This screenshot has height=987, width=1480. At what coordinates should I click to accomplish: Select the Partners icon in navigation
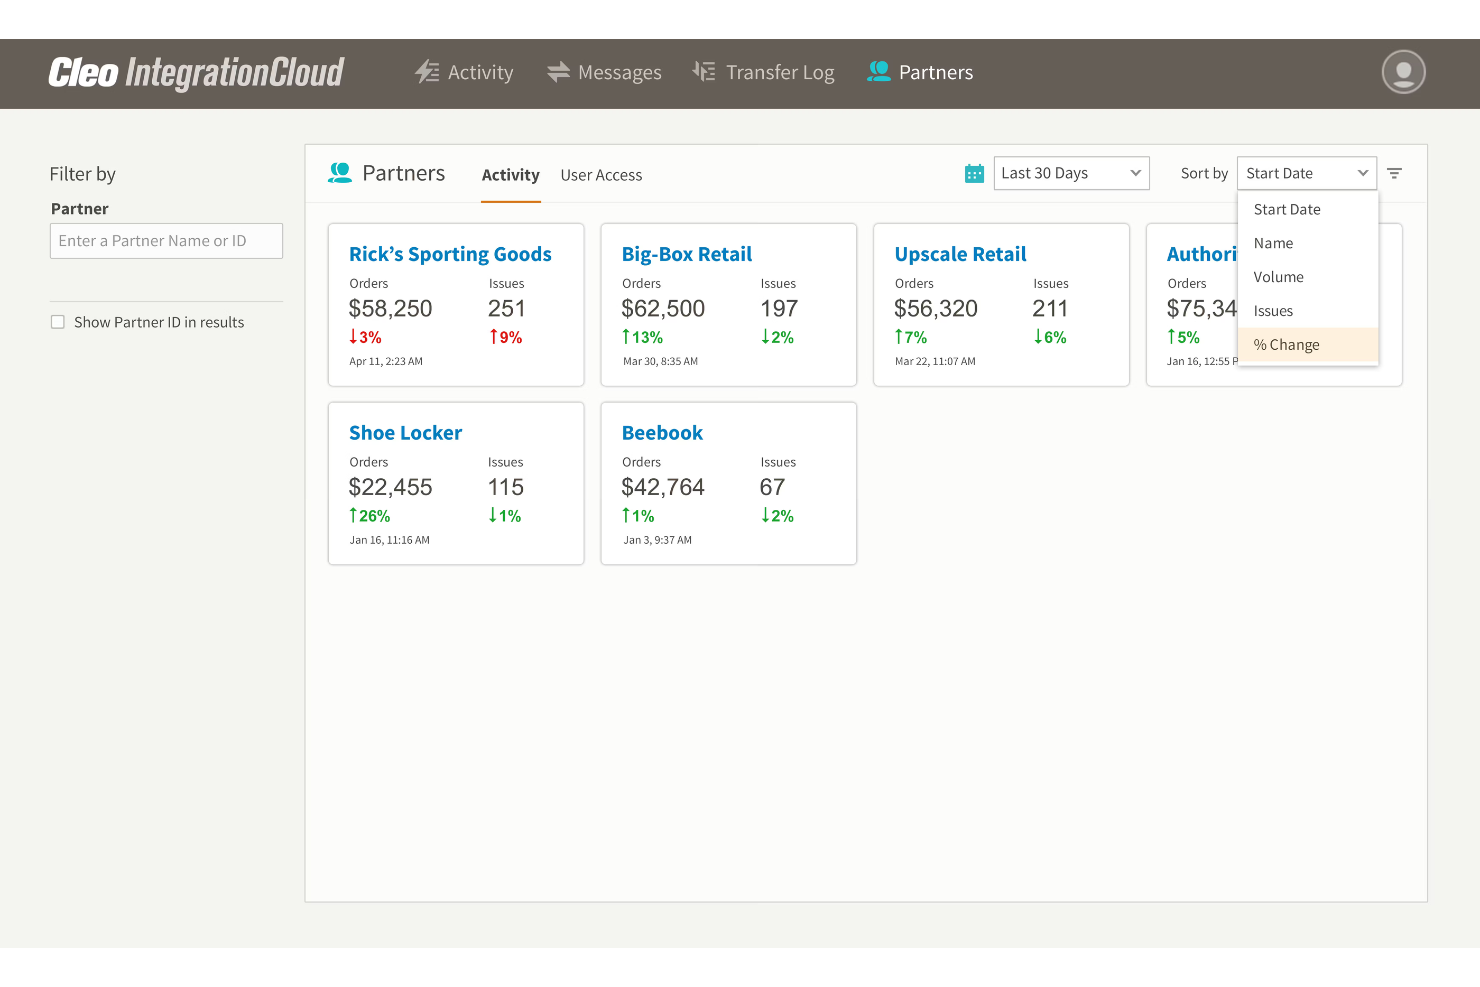[878, 71]
